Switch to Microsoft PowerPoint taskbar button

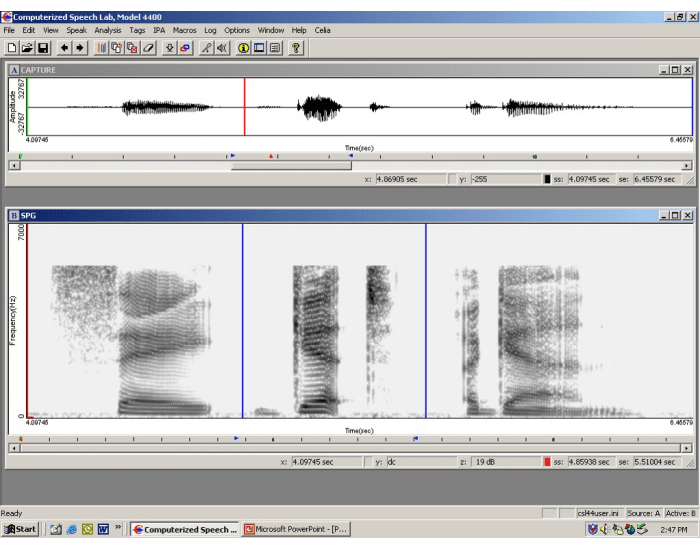point(296,529)
